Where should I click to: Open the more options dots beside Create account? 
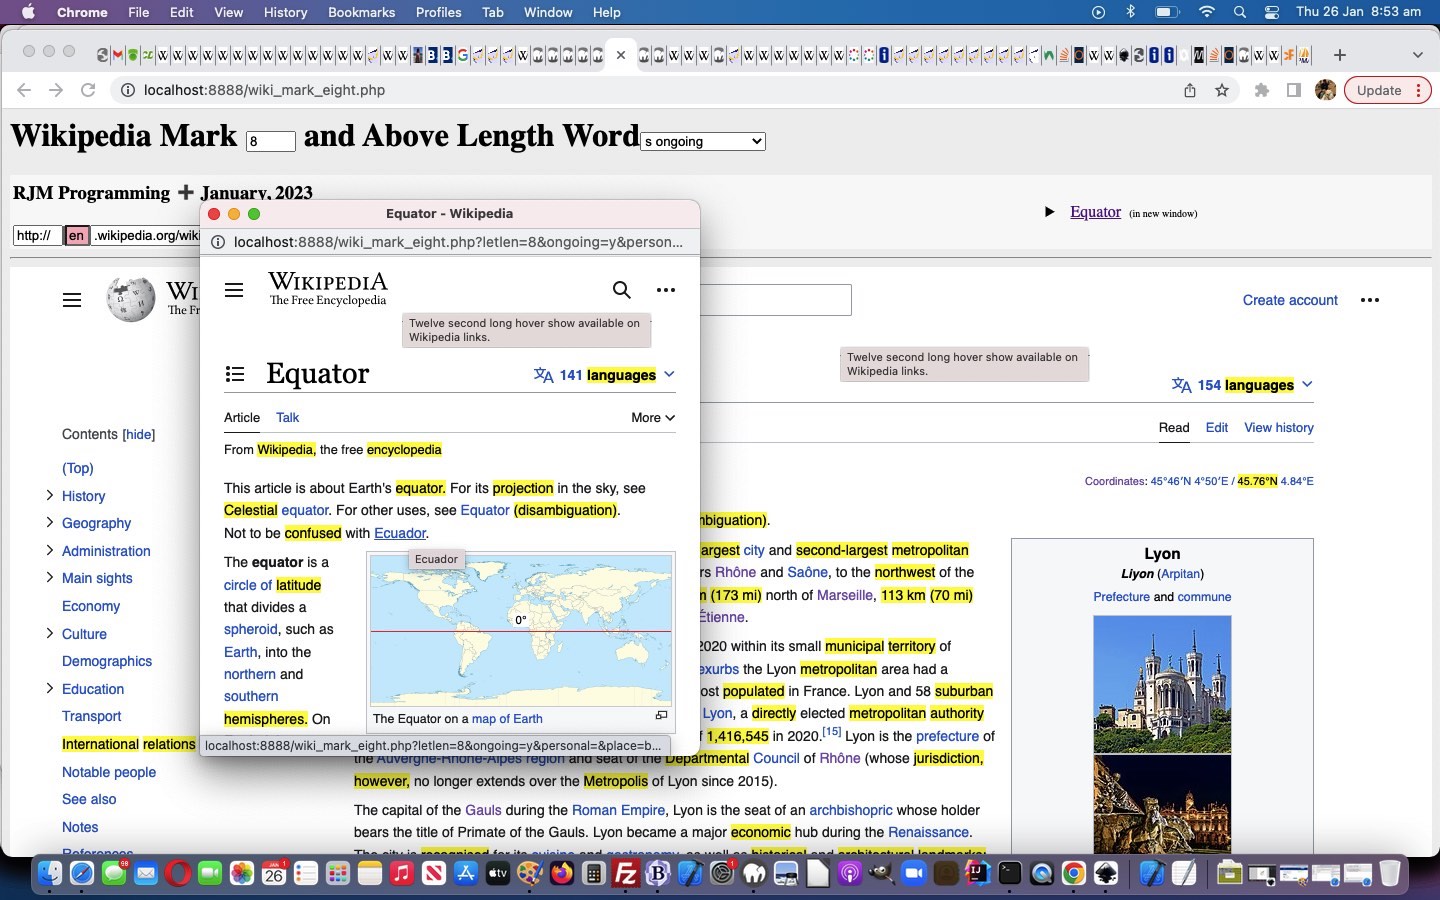pyautogui.click(x=1370, y=300)
